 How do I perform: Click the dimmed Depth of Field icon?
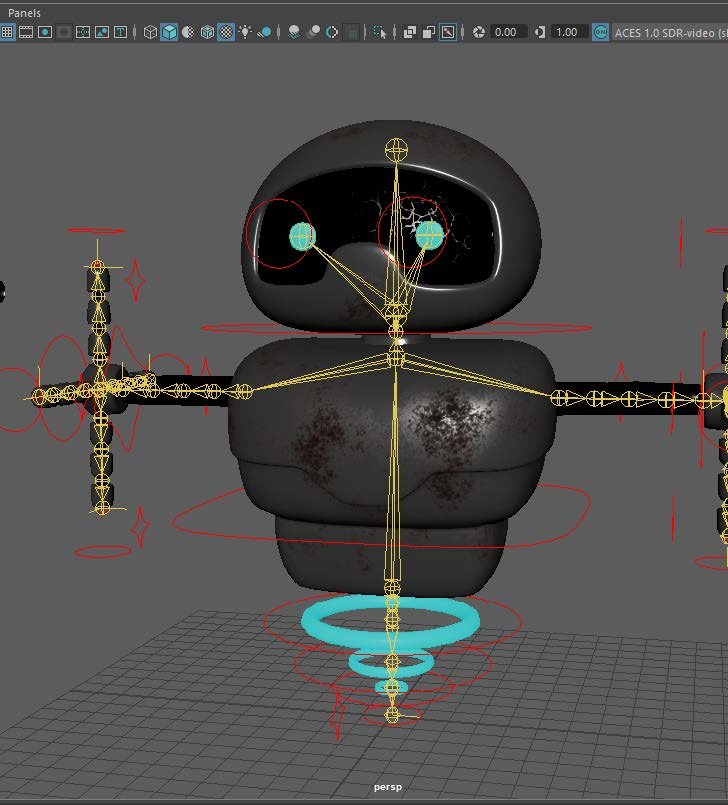351,32
